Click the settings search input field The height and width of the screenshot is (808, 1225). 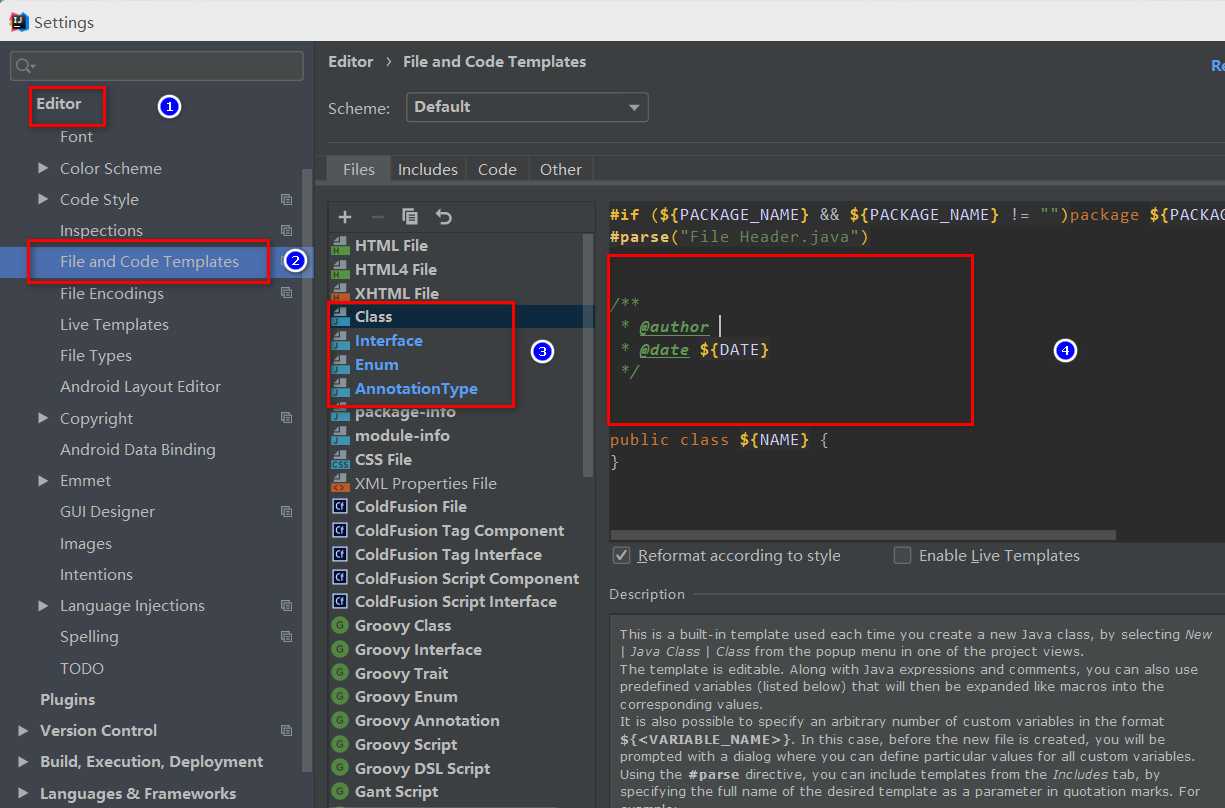click(x=156, y=66)
